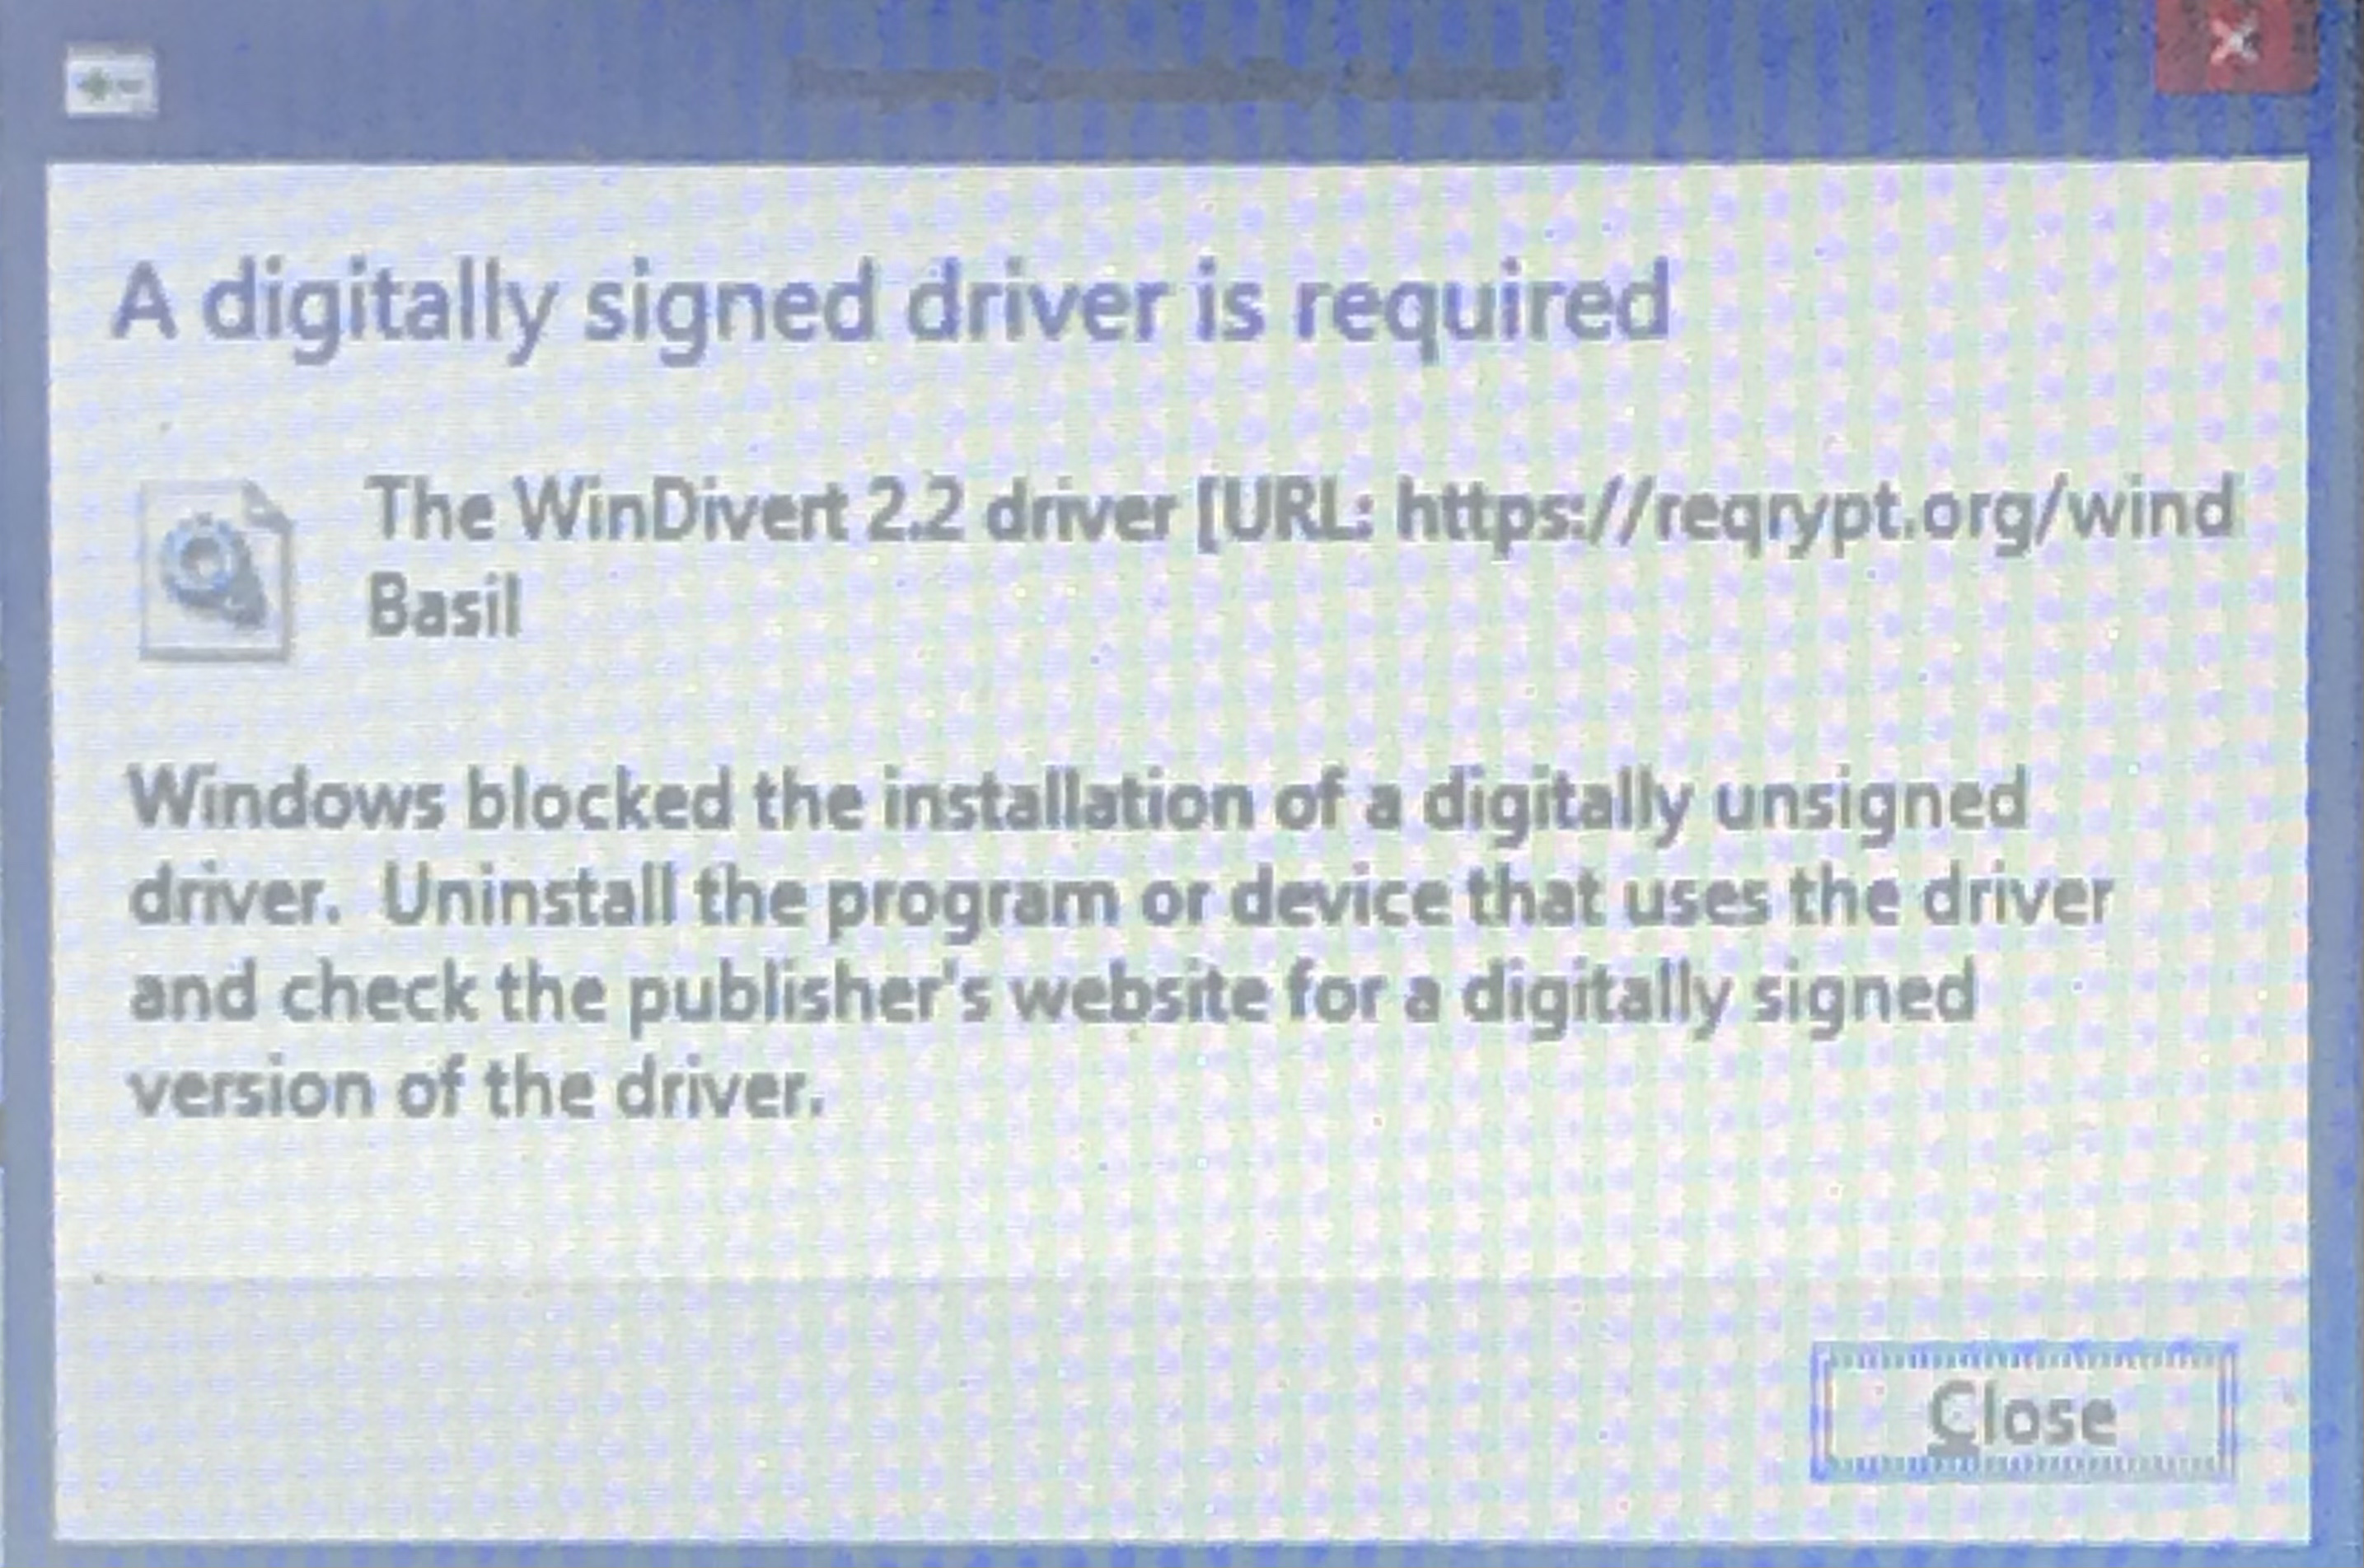The width and height of the screenshot is (2364, 1568).
Task: Click the publisher name "Basil"
Action: (444, 607)
